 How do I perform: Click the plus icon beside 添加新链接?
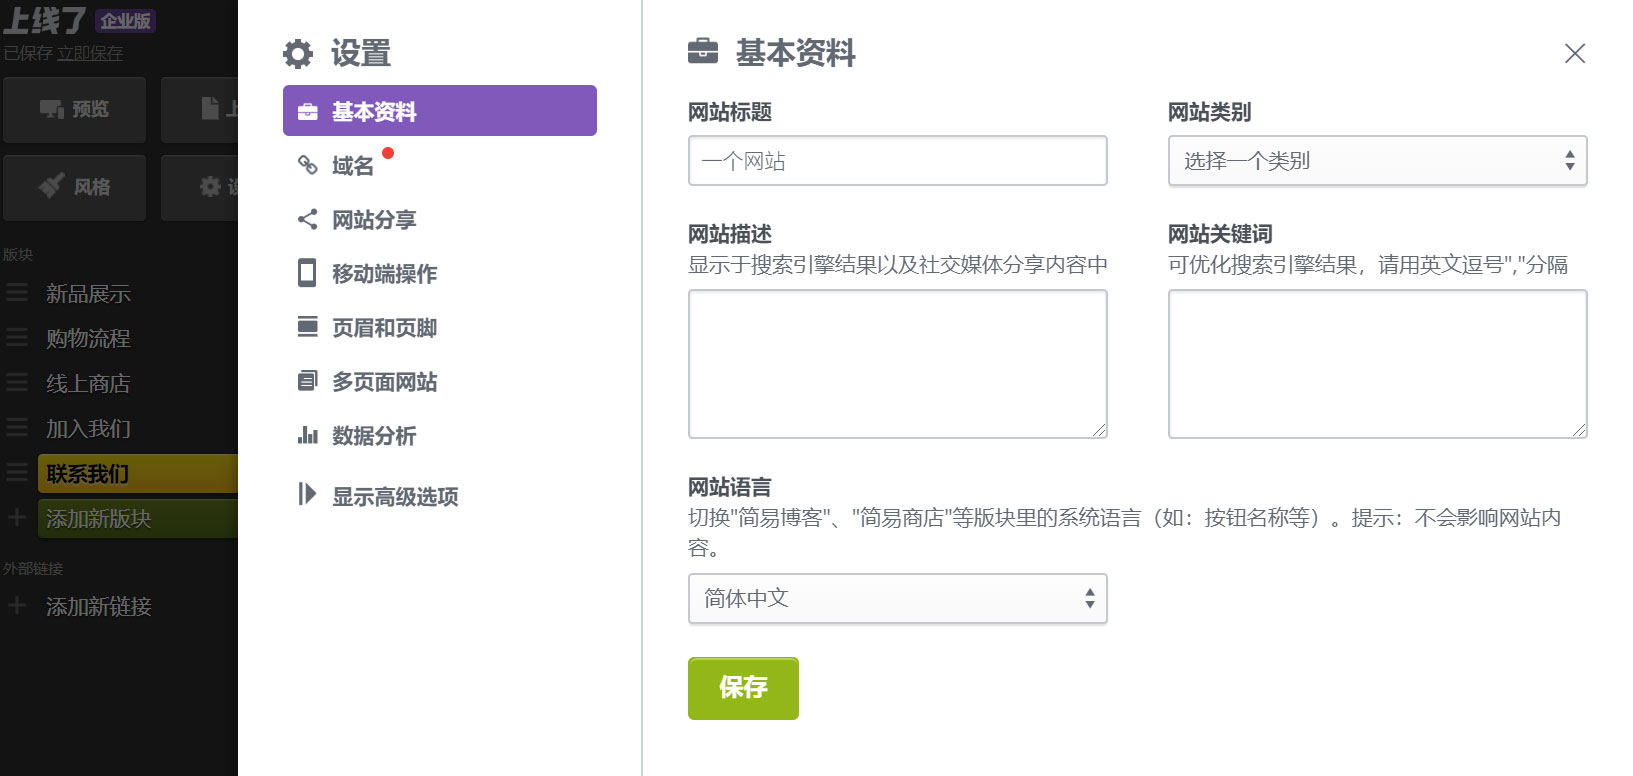(x=17, y=606)
